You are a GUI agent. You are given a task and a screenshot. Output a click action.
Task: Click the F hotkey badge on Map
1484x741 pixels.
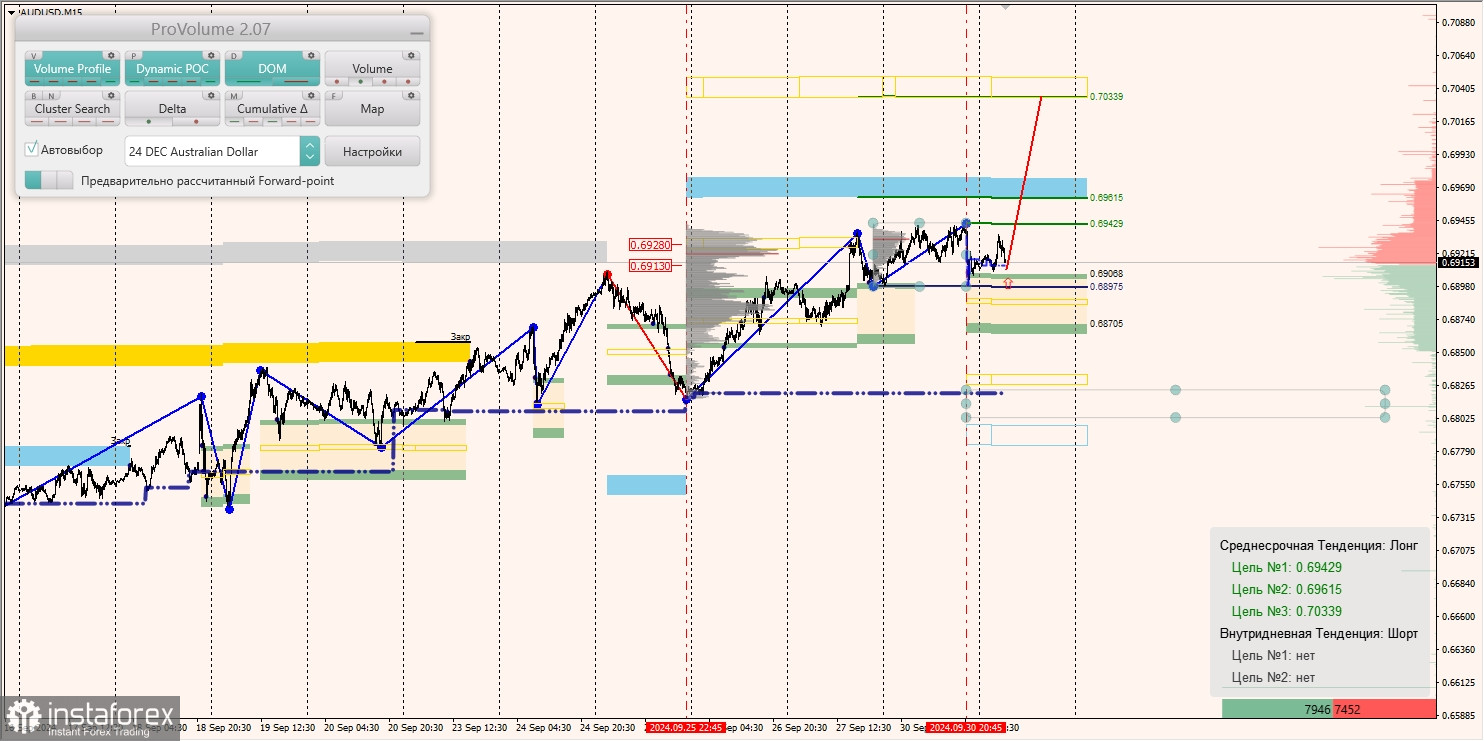pyautogui.click(x=334, y=96)
